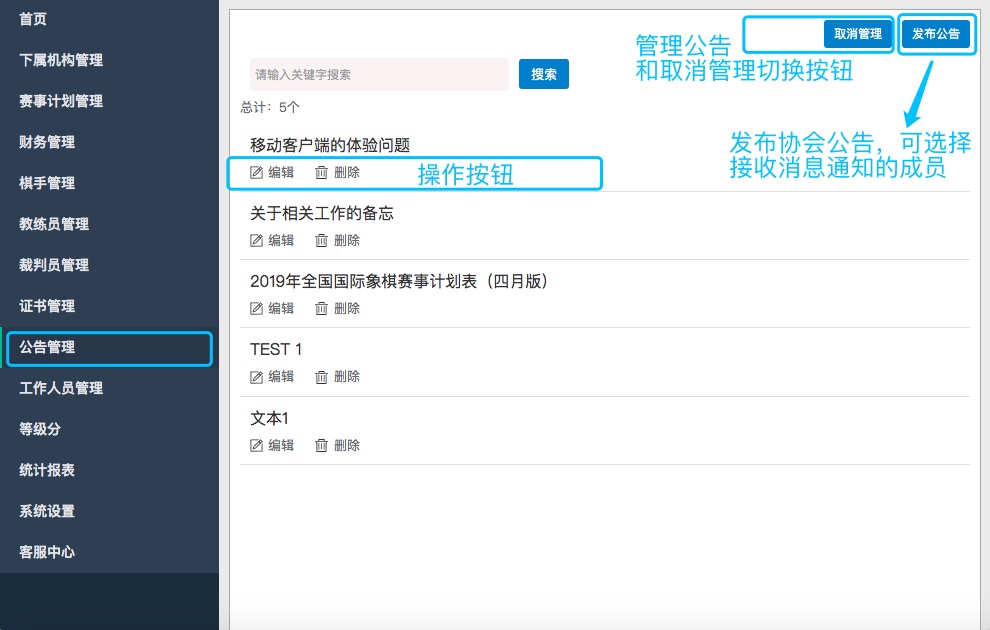Open 棋手管理 sidebar menu
The height and width of the screenshot is (630, 990).
coord(47,183)
